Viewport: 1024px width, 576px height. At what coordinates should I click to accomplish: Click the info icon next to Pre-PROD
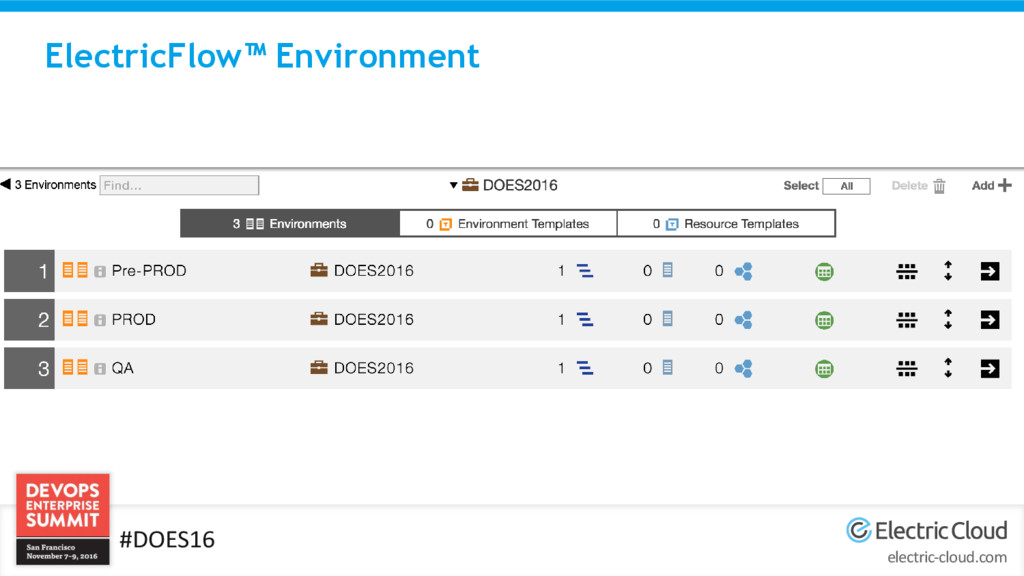(100, 272)
